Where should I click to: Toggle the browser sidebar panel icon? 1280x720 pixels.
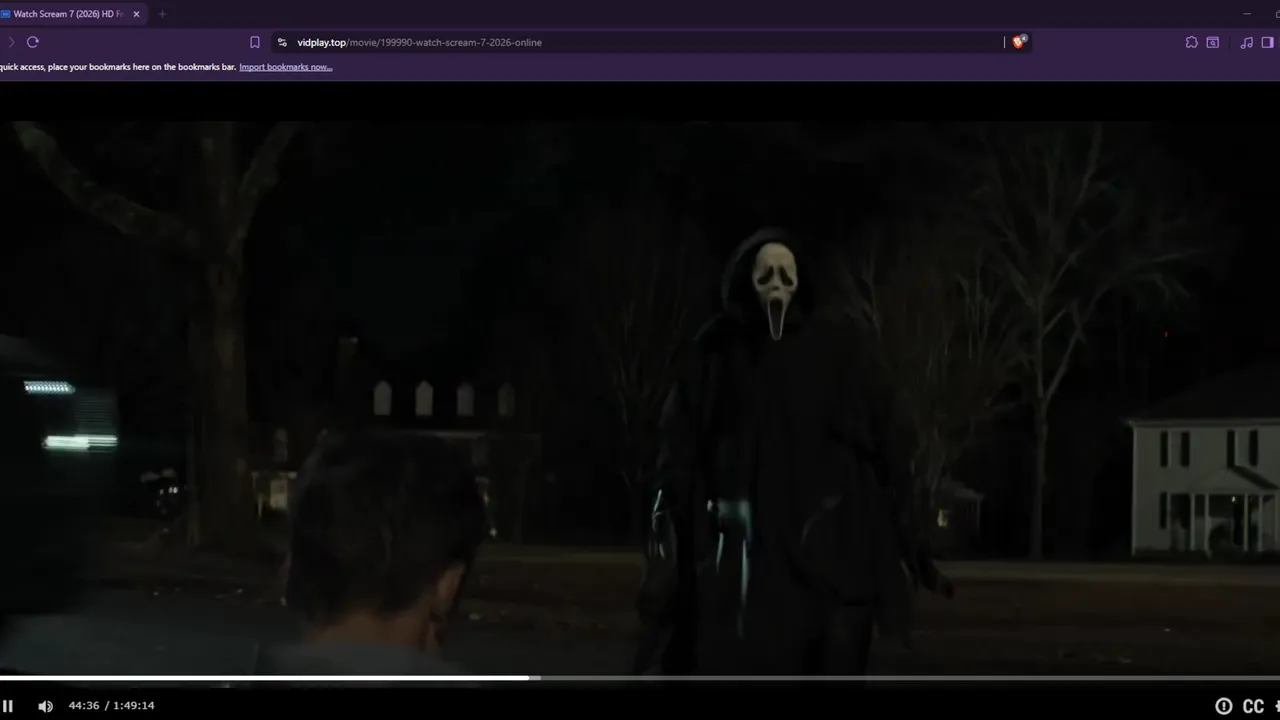pos(1268,42)
